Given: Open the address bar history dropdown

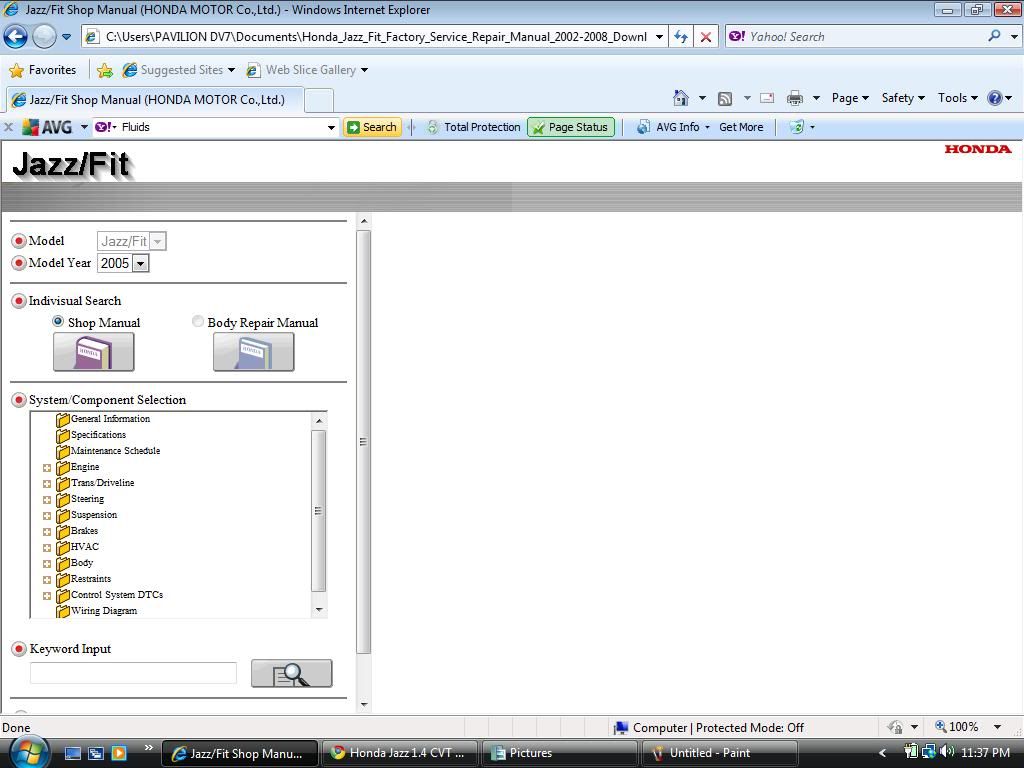Looking at the screenshot, I should [659, 37].
